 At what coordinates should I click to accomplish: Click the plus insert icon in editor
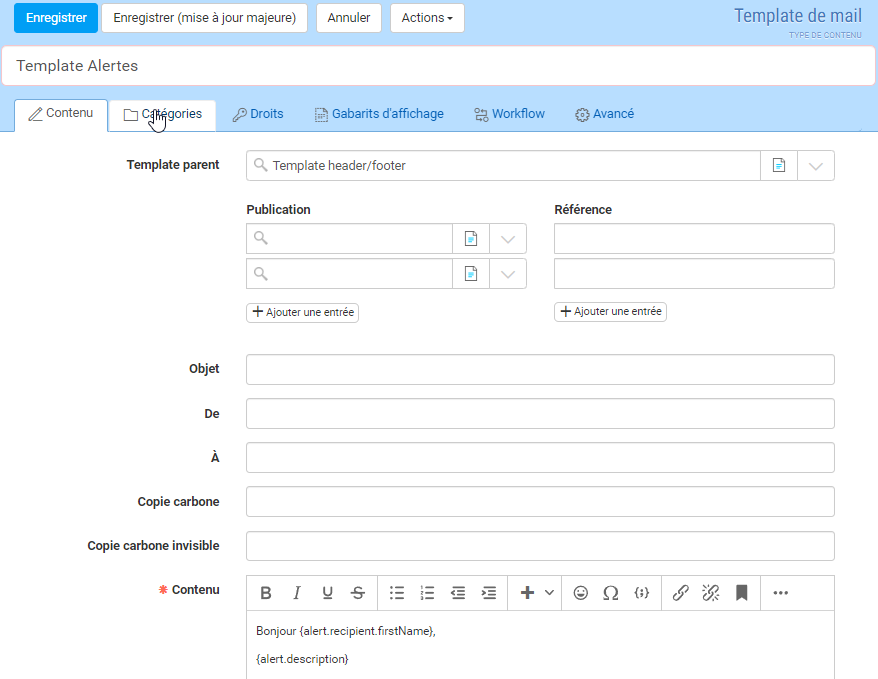[527, 593]
